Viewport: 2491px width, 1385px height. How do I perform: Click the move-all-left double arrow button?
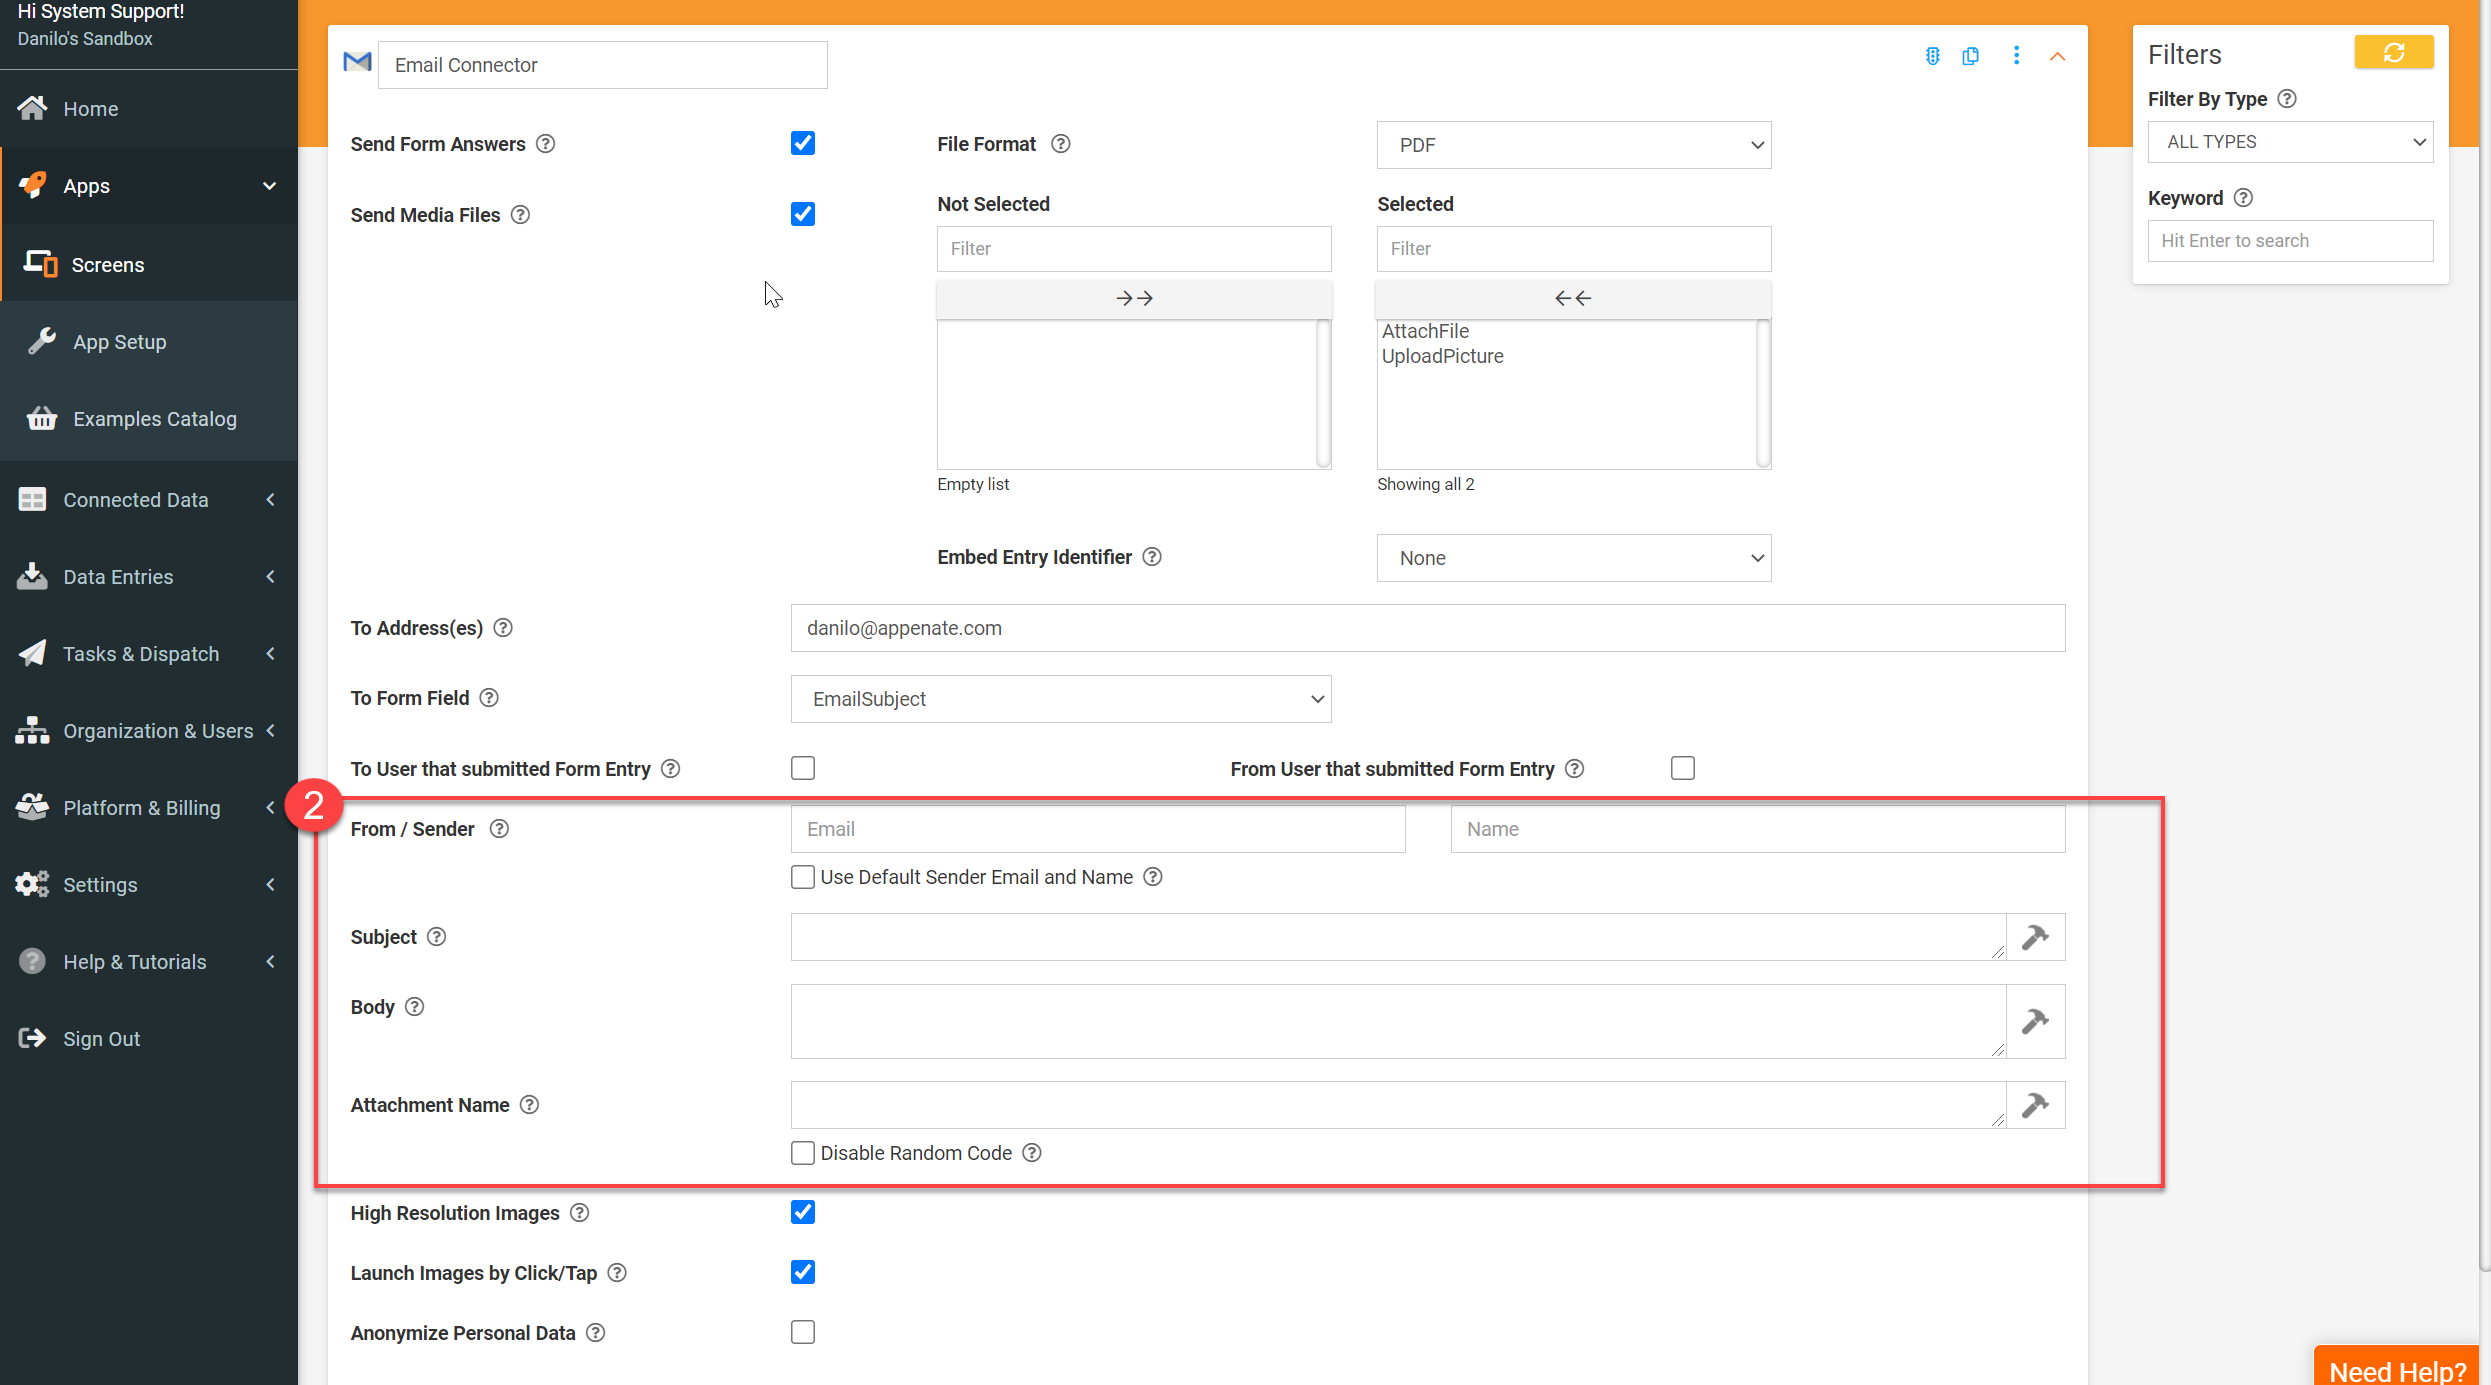coord(1573,299)
